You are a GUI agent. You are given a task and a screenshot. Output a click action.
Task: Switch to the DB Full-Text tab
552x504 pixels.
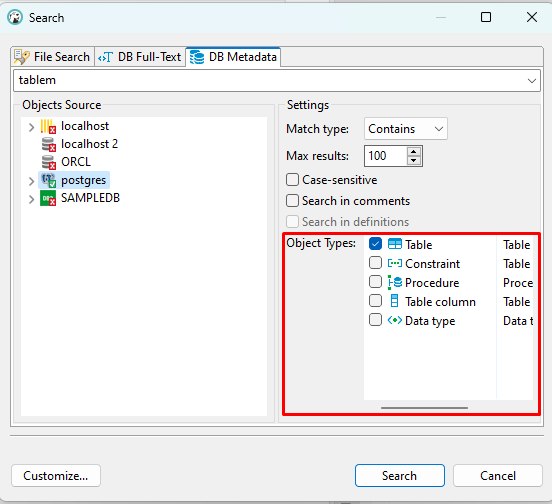pyautogui.click(x=140, y=57)
